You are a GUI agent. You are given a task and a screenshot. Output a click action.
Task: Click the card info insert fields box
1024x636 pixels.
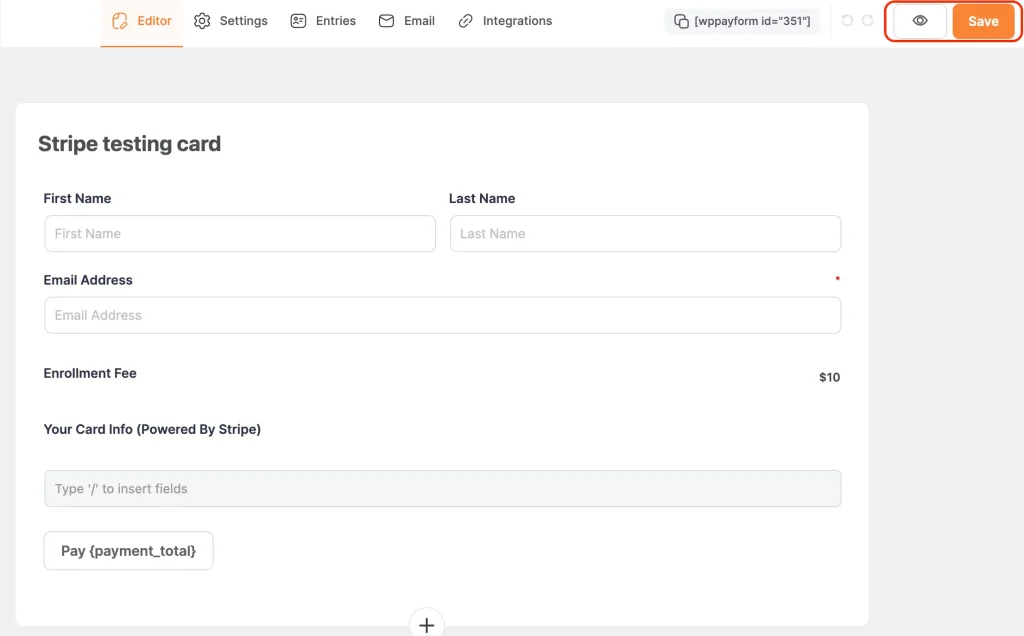click(442, 488)
